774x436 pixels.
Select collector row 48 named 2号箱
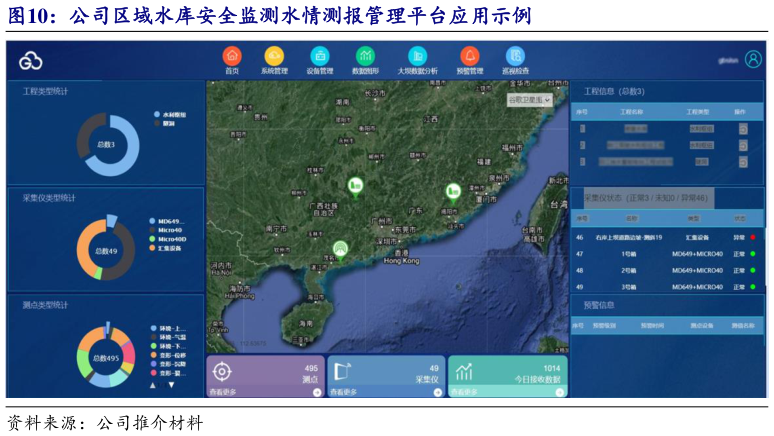click(667, 271)
